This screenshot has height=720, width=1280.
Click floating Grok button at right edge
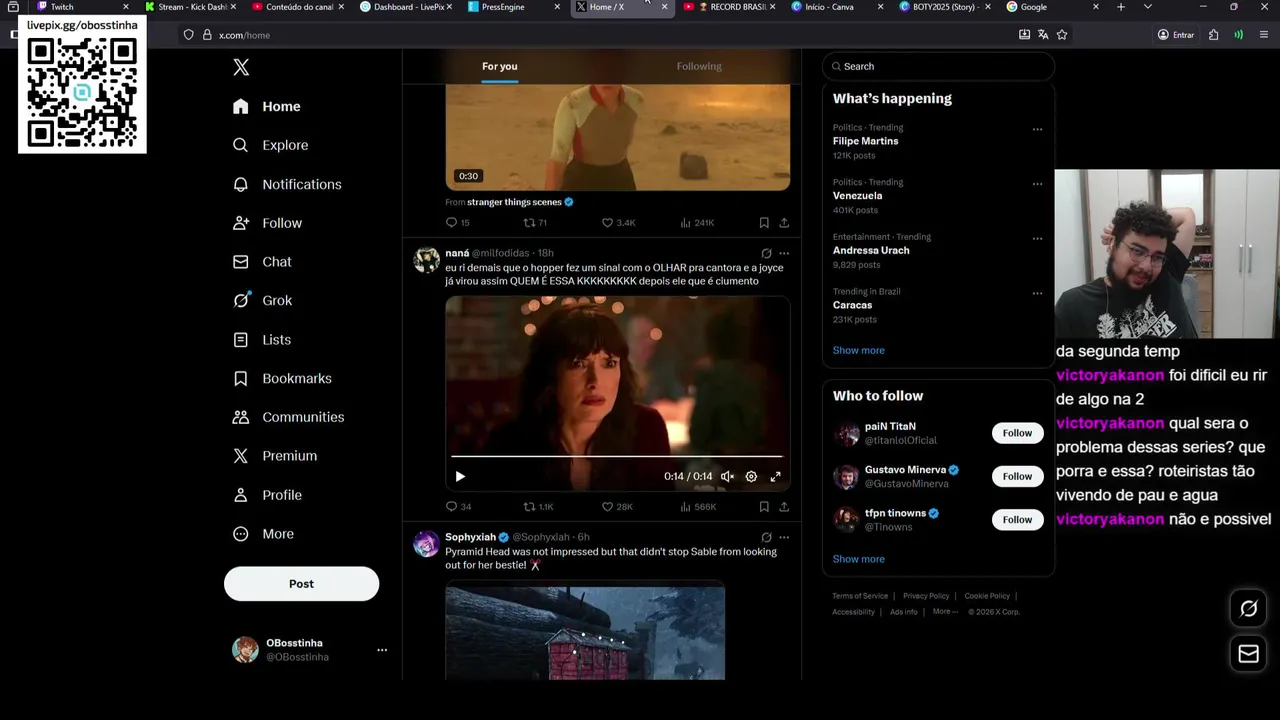tap(1249, 608)
